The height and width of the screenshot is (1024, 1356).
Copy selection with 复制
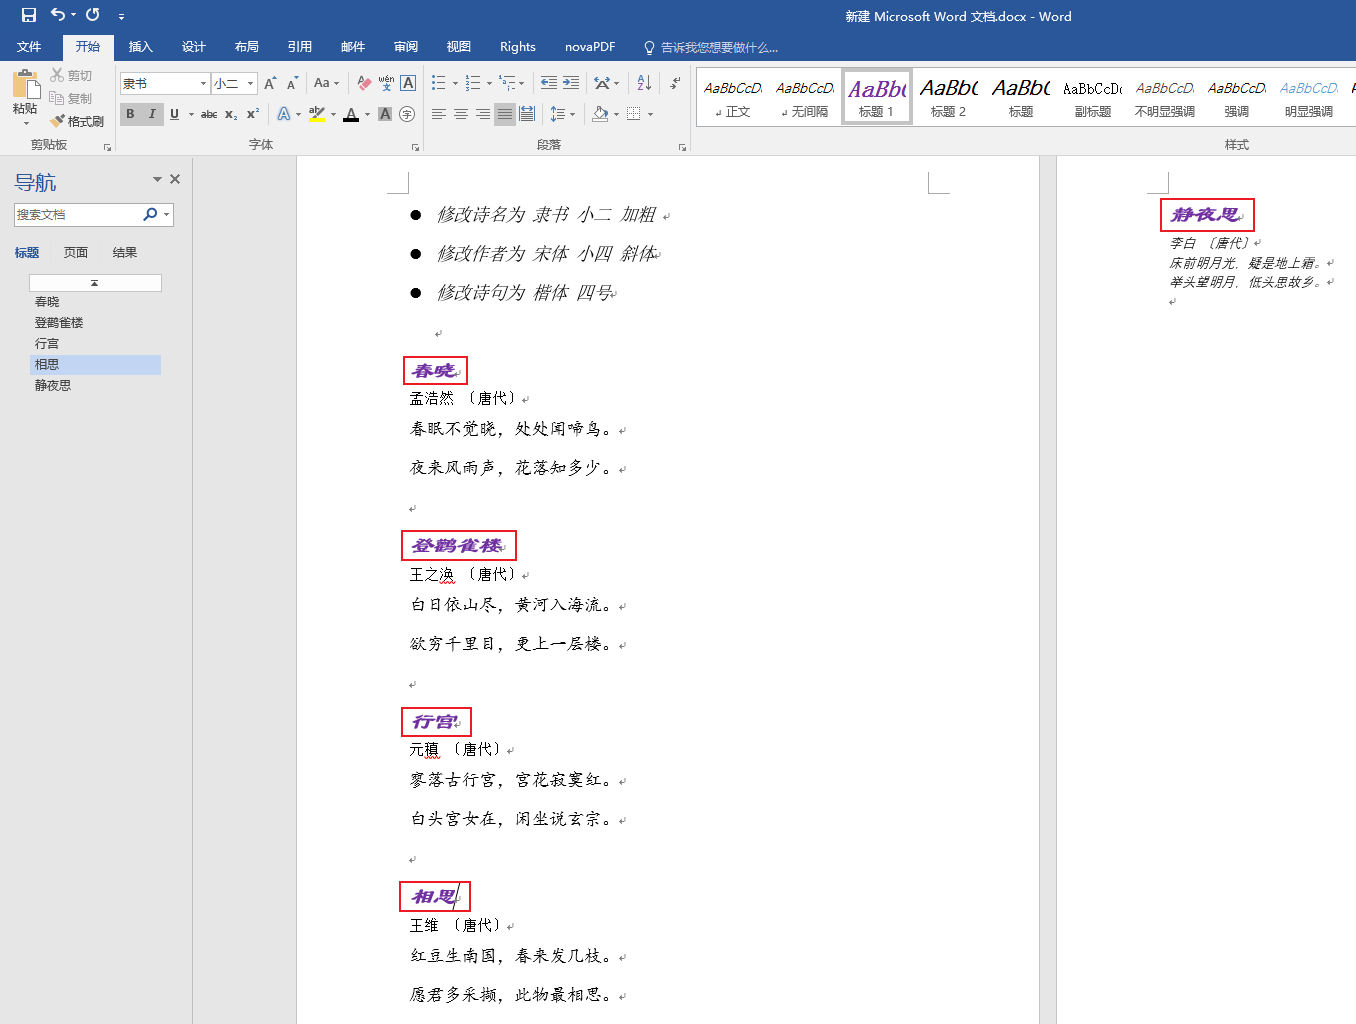point(71,98)
